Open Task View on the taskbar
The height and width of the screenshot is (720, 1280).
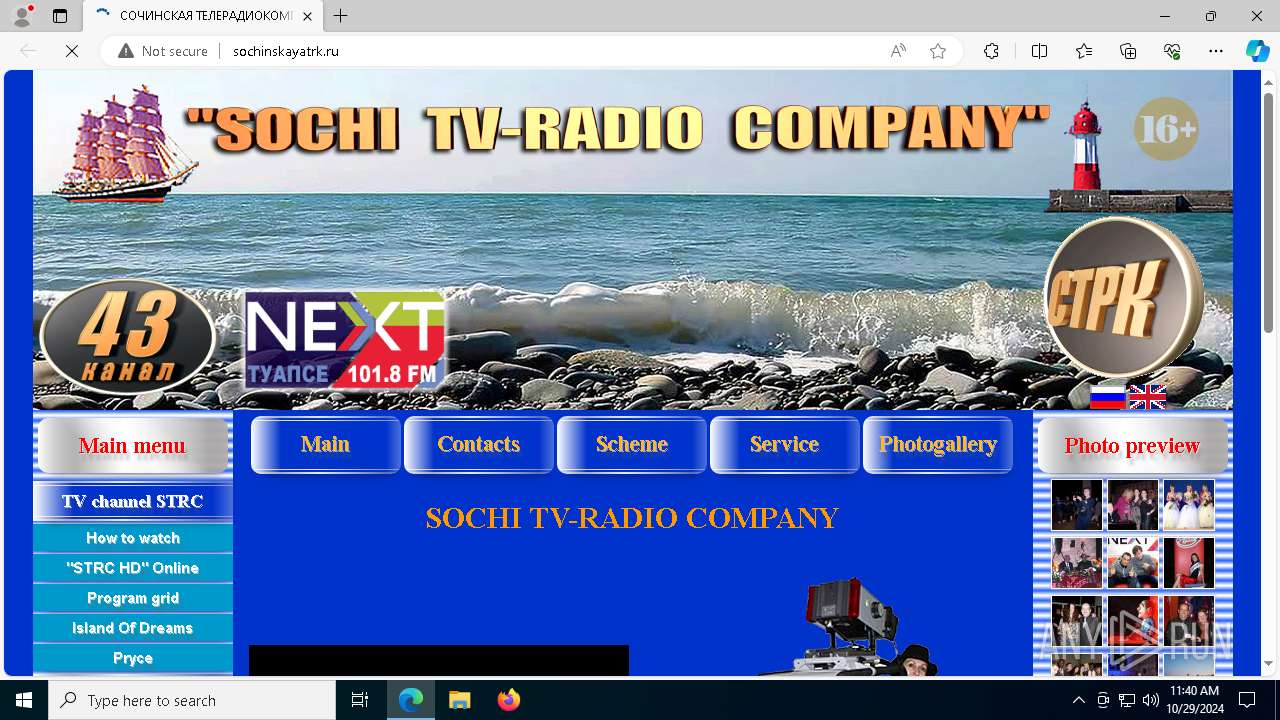point(360,700)
